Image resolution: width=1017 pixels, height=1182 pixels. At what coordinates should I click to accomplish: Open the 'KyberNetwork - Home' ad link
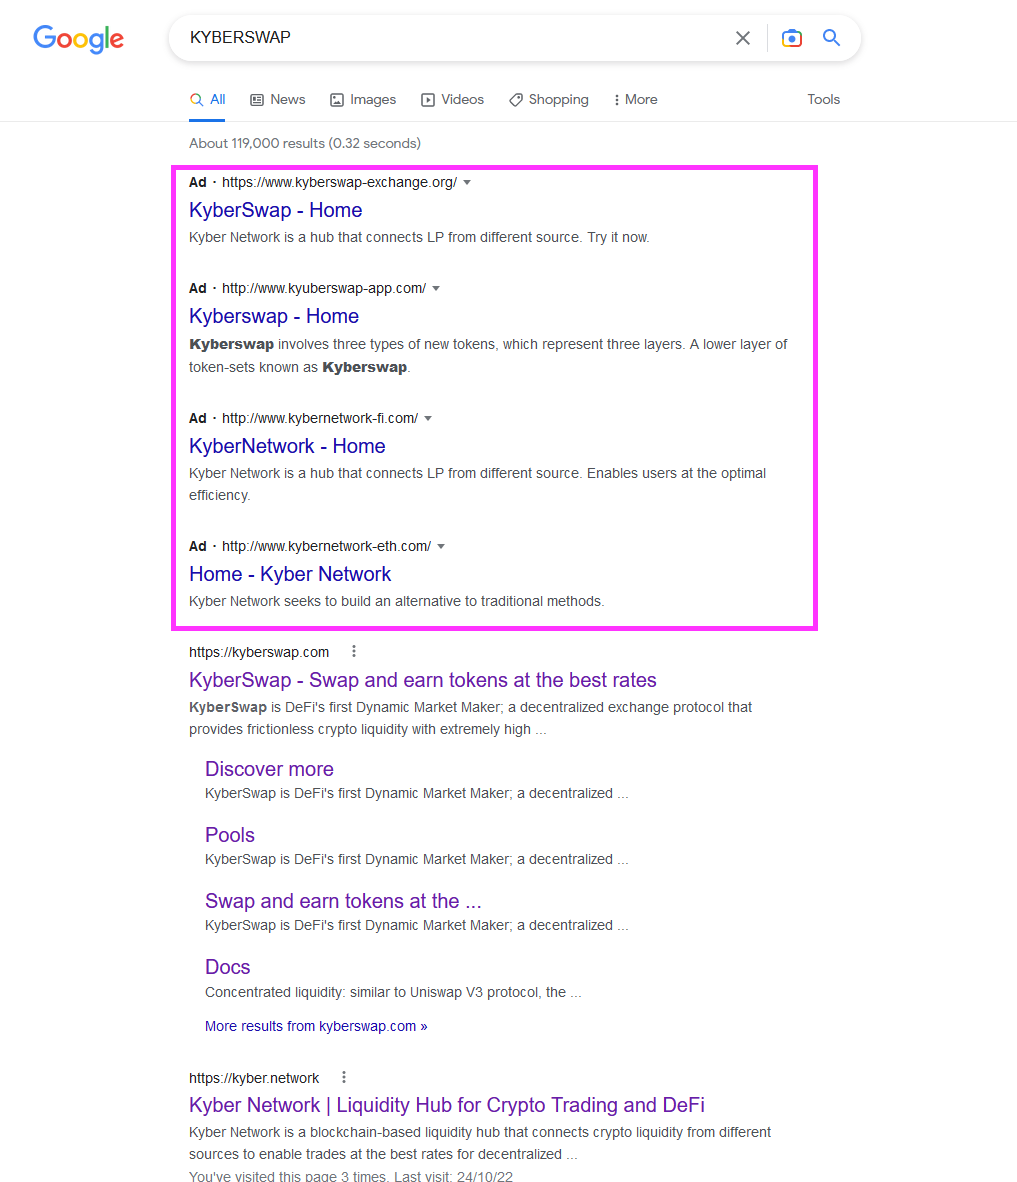click(287, 446)
